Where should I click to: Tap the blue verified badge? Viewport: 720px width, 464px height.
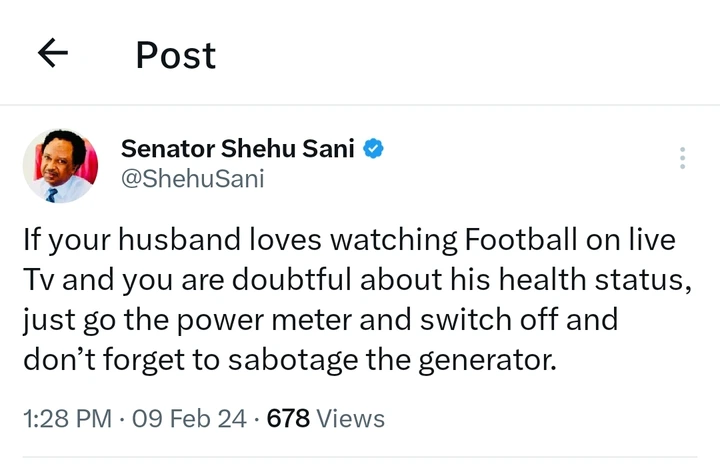[373, 148]
